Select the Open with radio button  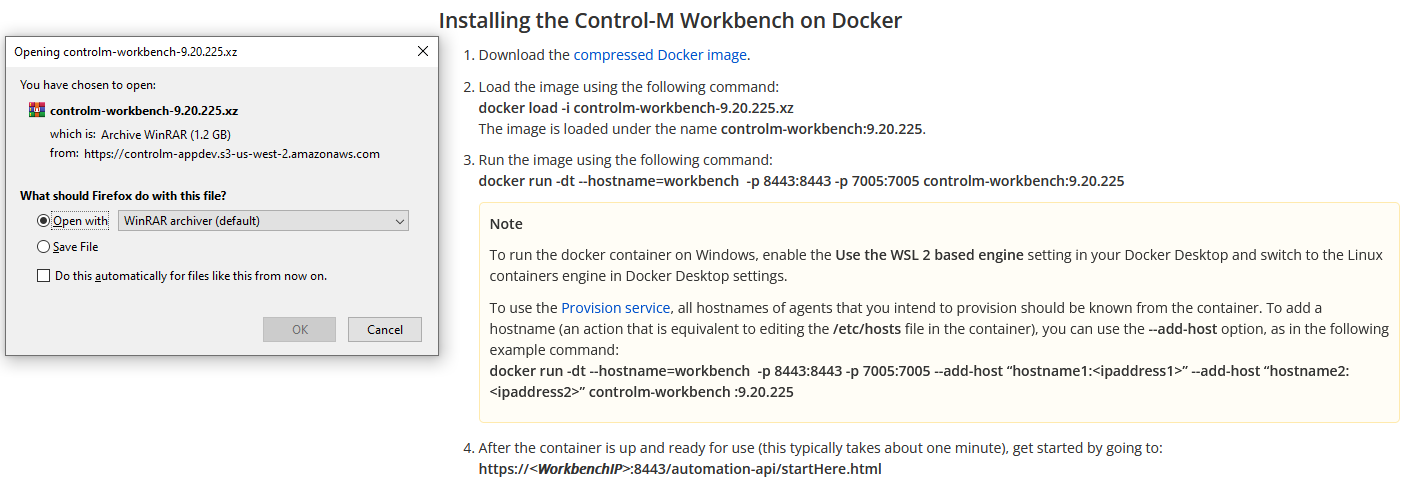[x=43, y=221]
